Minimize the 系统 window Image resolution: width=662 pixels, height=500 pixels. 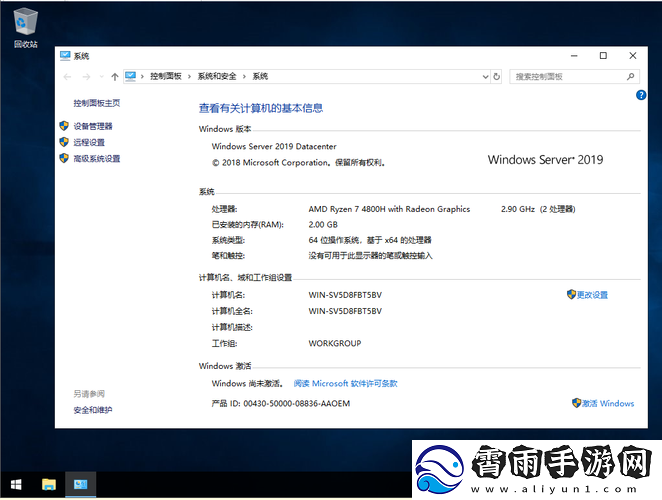click(x=574, y=56)
